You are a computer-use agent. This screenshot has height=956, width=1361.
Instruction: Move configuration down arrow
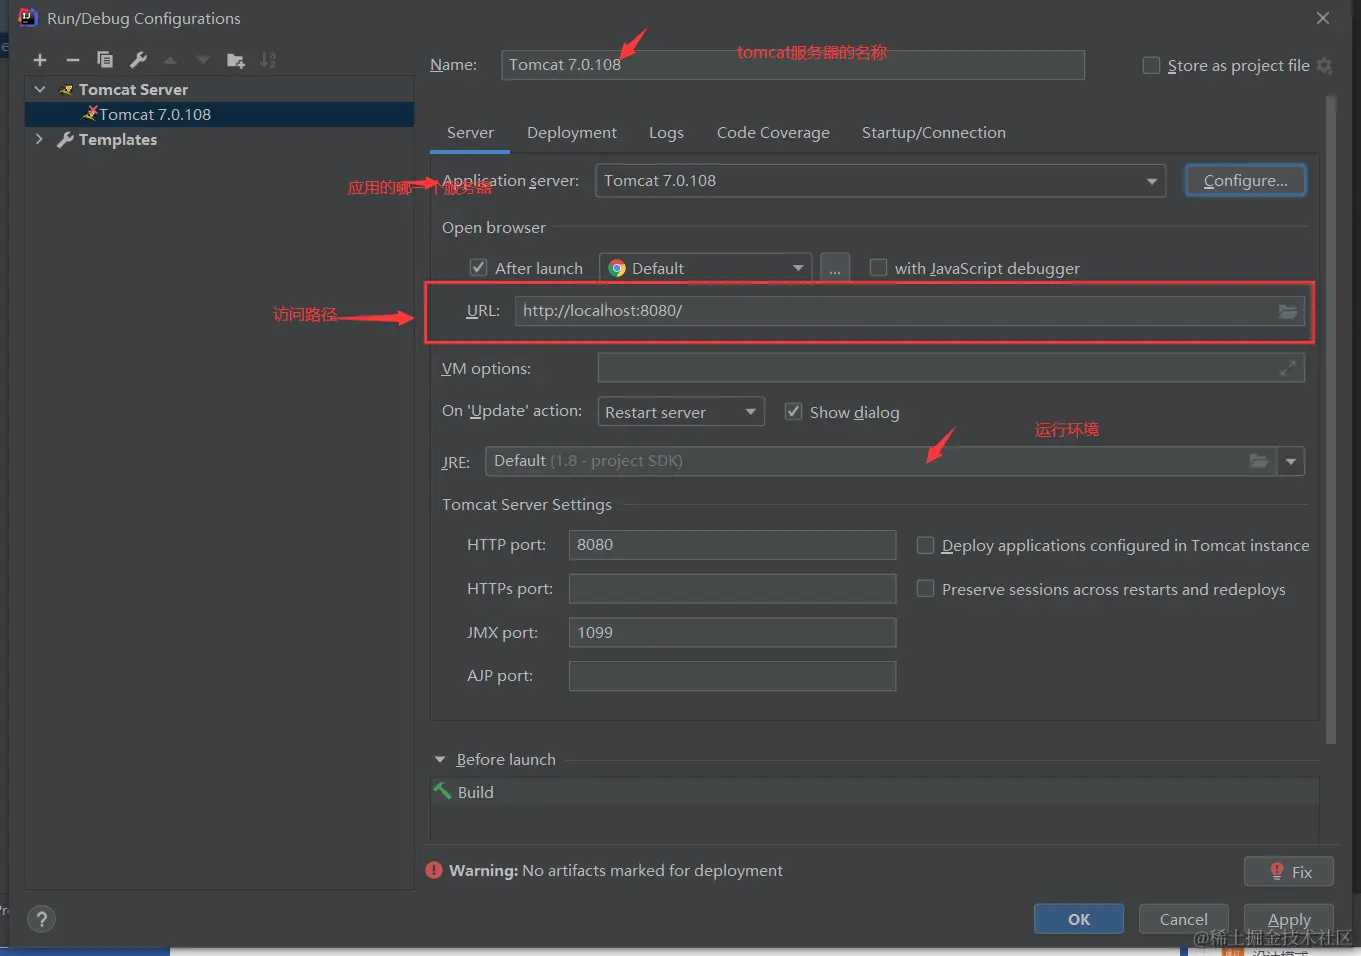click(x=203, y=60)
